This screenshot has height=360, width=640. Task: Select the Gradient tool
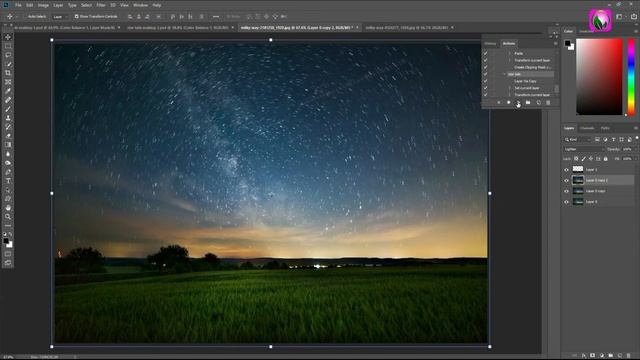pos(8,145)
